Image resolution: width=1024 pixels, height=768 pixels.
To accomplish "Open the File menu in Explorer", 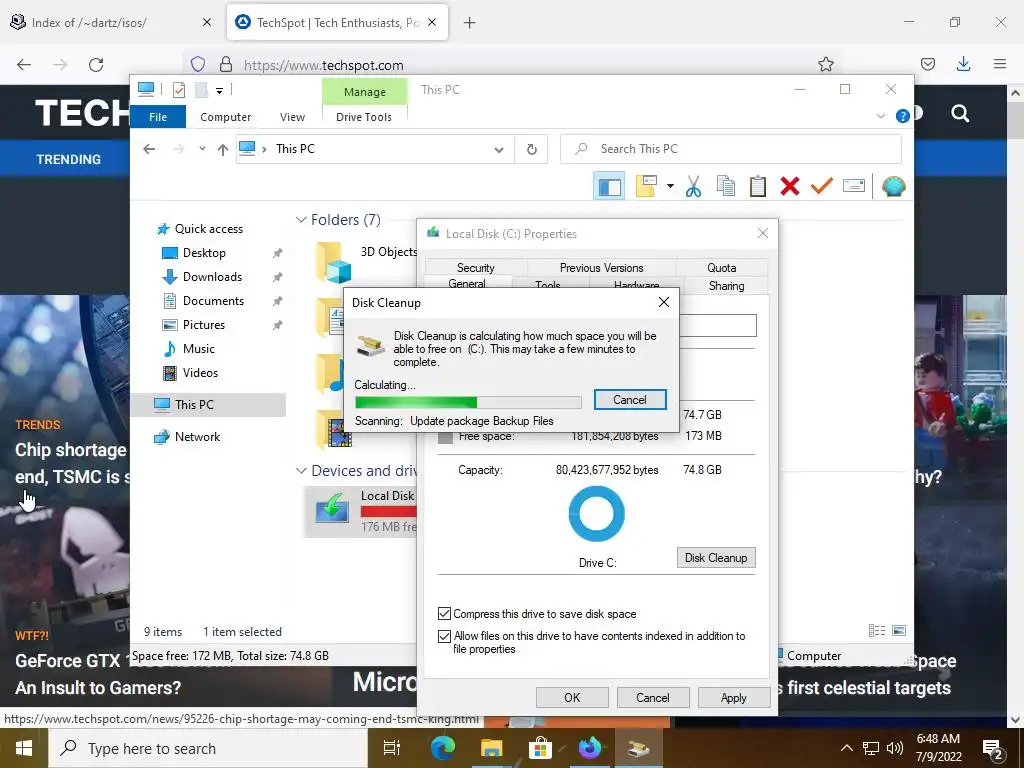I will [158, 117].
